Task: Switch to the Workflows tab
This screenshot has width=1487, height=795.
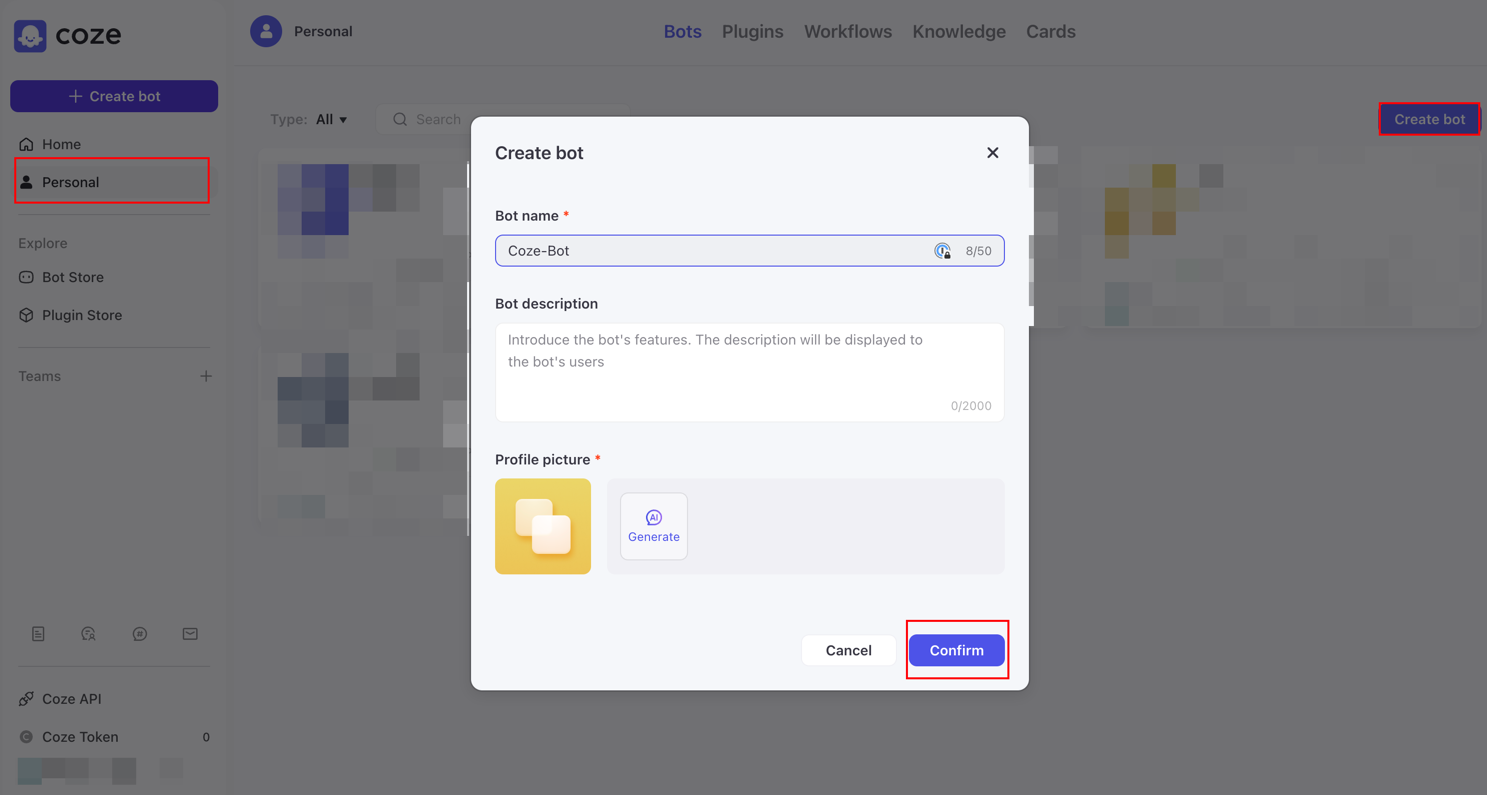Action: 848,31
